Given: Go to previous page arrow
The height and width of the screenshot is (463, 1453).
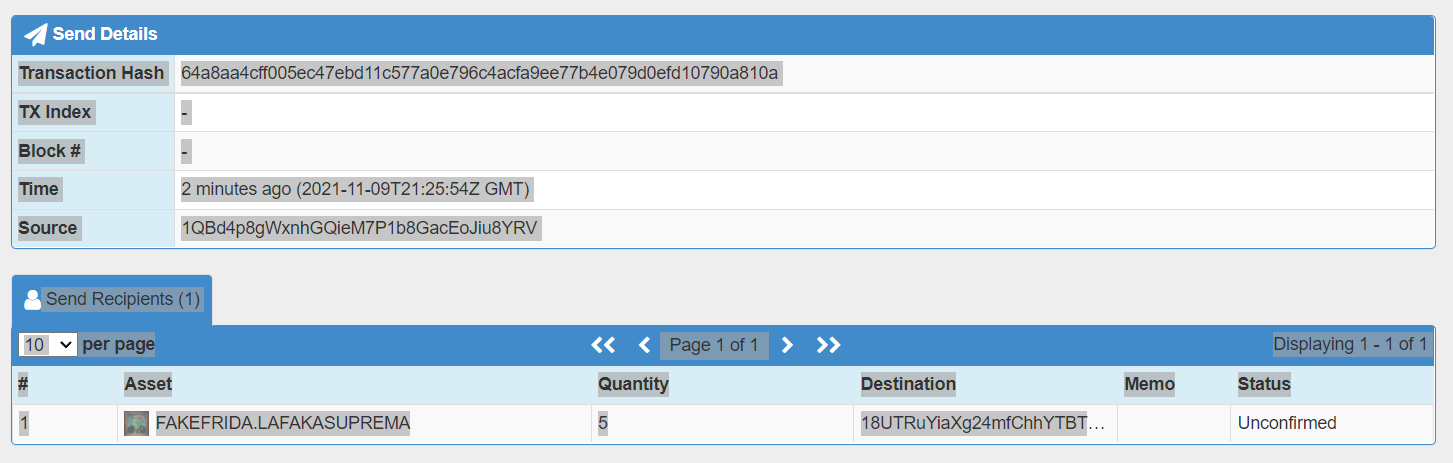Looking at the screenshot, I should tap(644, 345).
